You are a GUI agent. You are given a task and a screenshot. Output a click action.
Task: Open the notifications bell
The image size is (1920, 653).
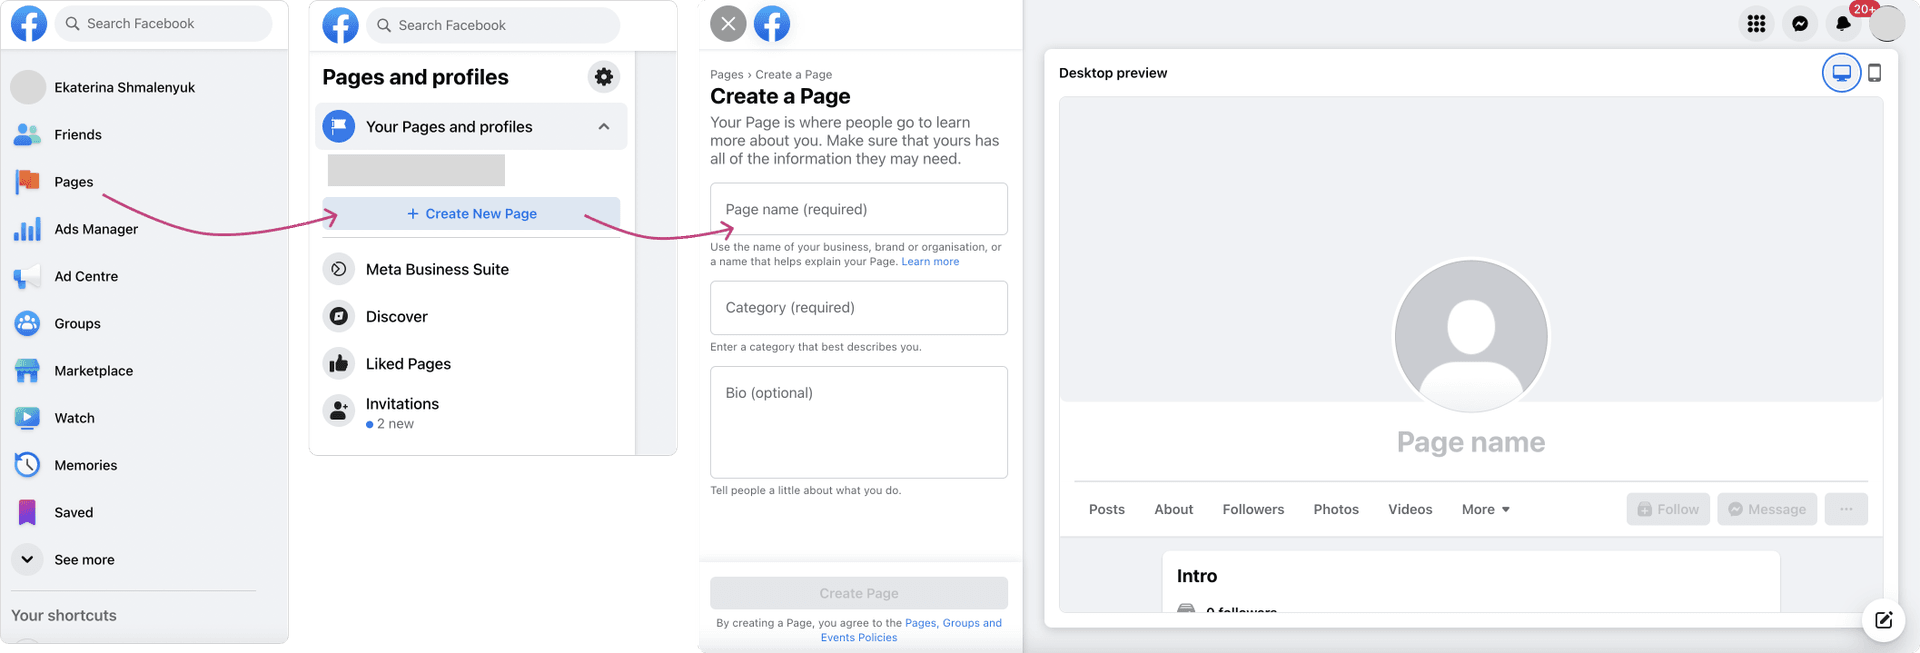click(x=1843, y=24)
